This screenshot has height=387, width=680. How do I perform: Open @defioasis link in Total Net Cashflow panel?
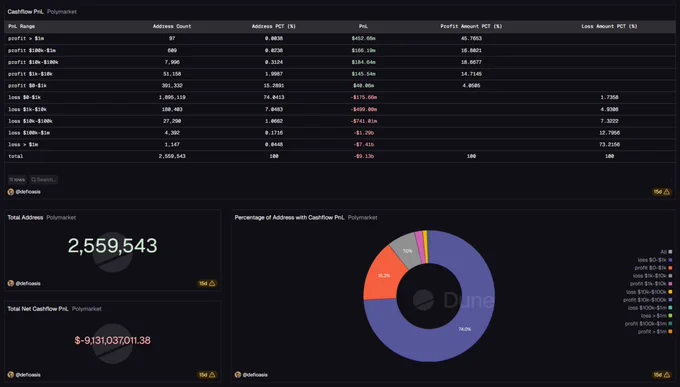[28, 375]
